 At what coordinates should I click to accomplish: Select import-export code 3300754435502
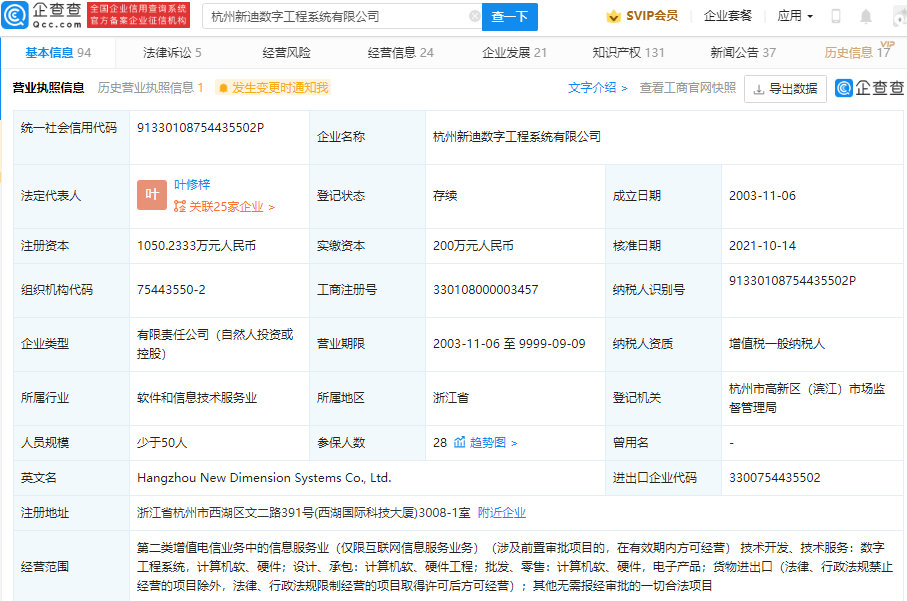(x=775, y=478)
